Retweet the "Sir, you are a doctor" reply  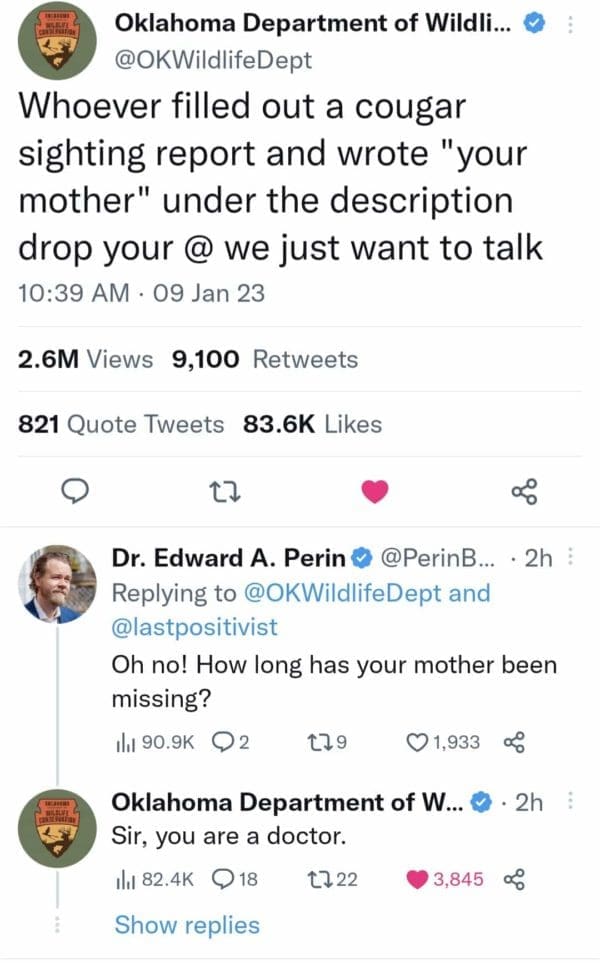tap(319, 878)
